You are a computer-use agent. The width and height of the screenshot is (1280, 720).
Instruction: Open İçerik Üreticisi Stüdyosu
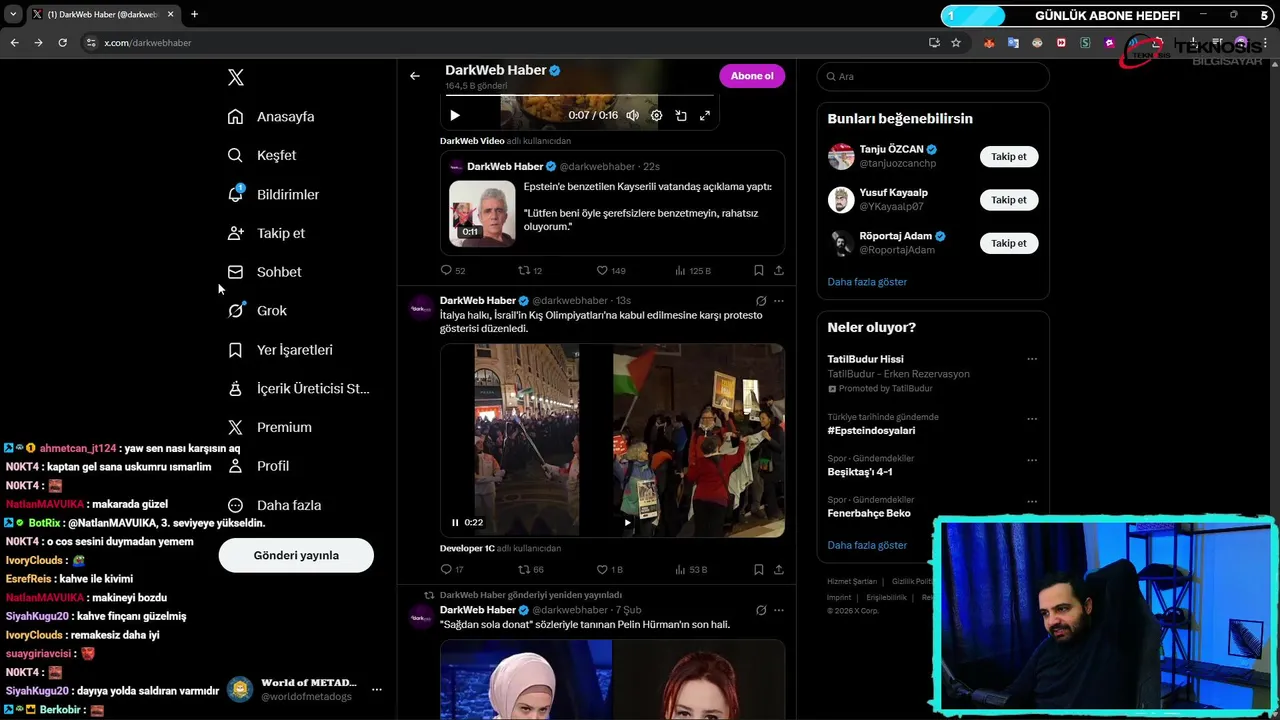tap(299, 389)
